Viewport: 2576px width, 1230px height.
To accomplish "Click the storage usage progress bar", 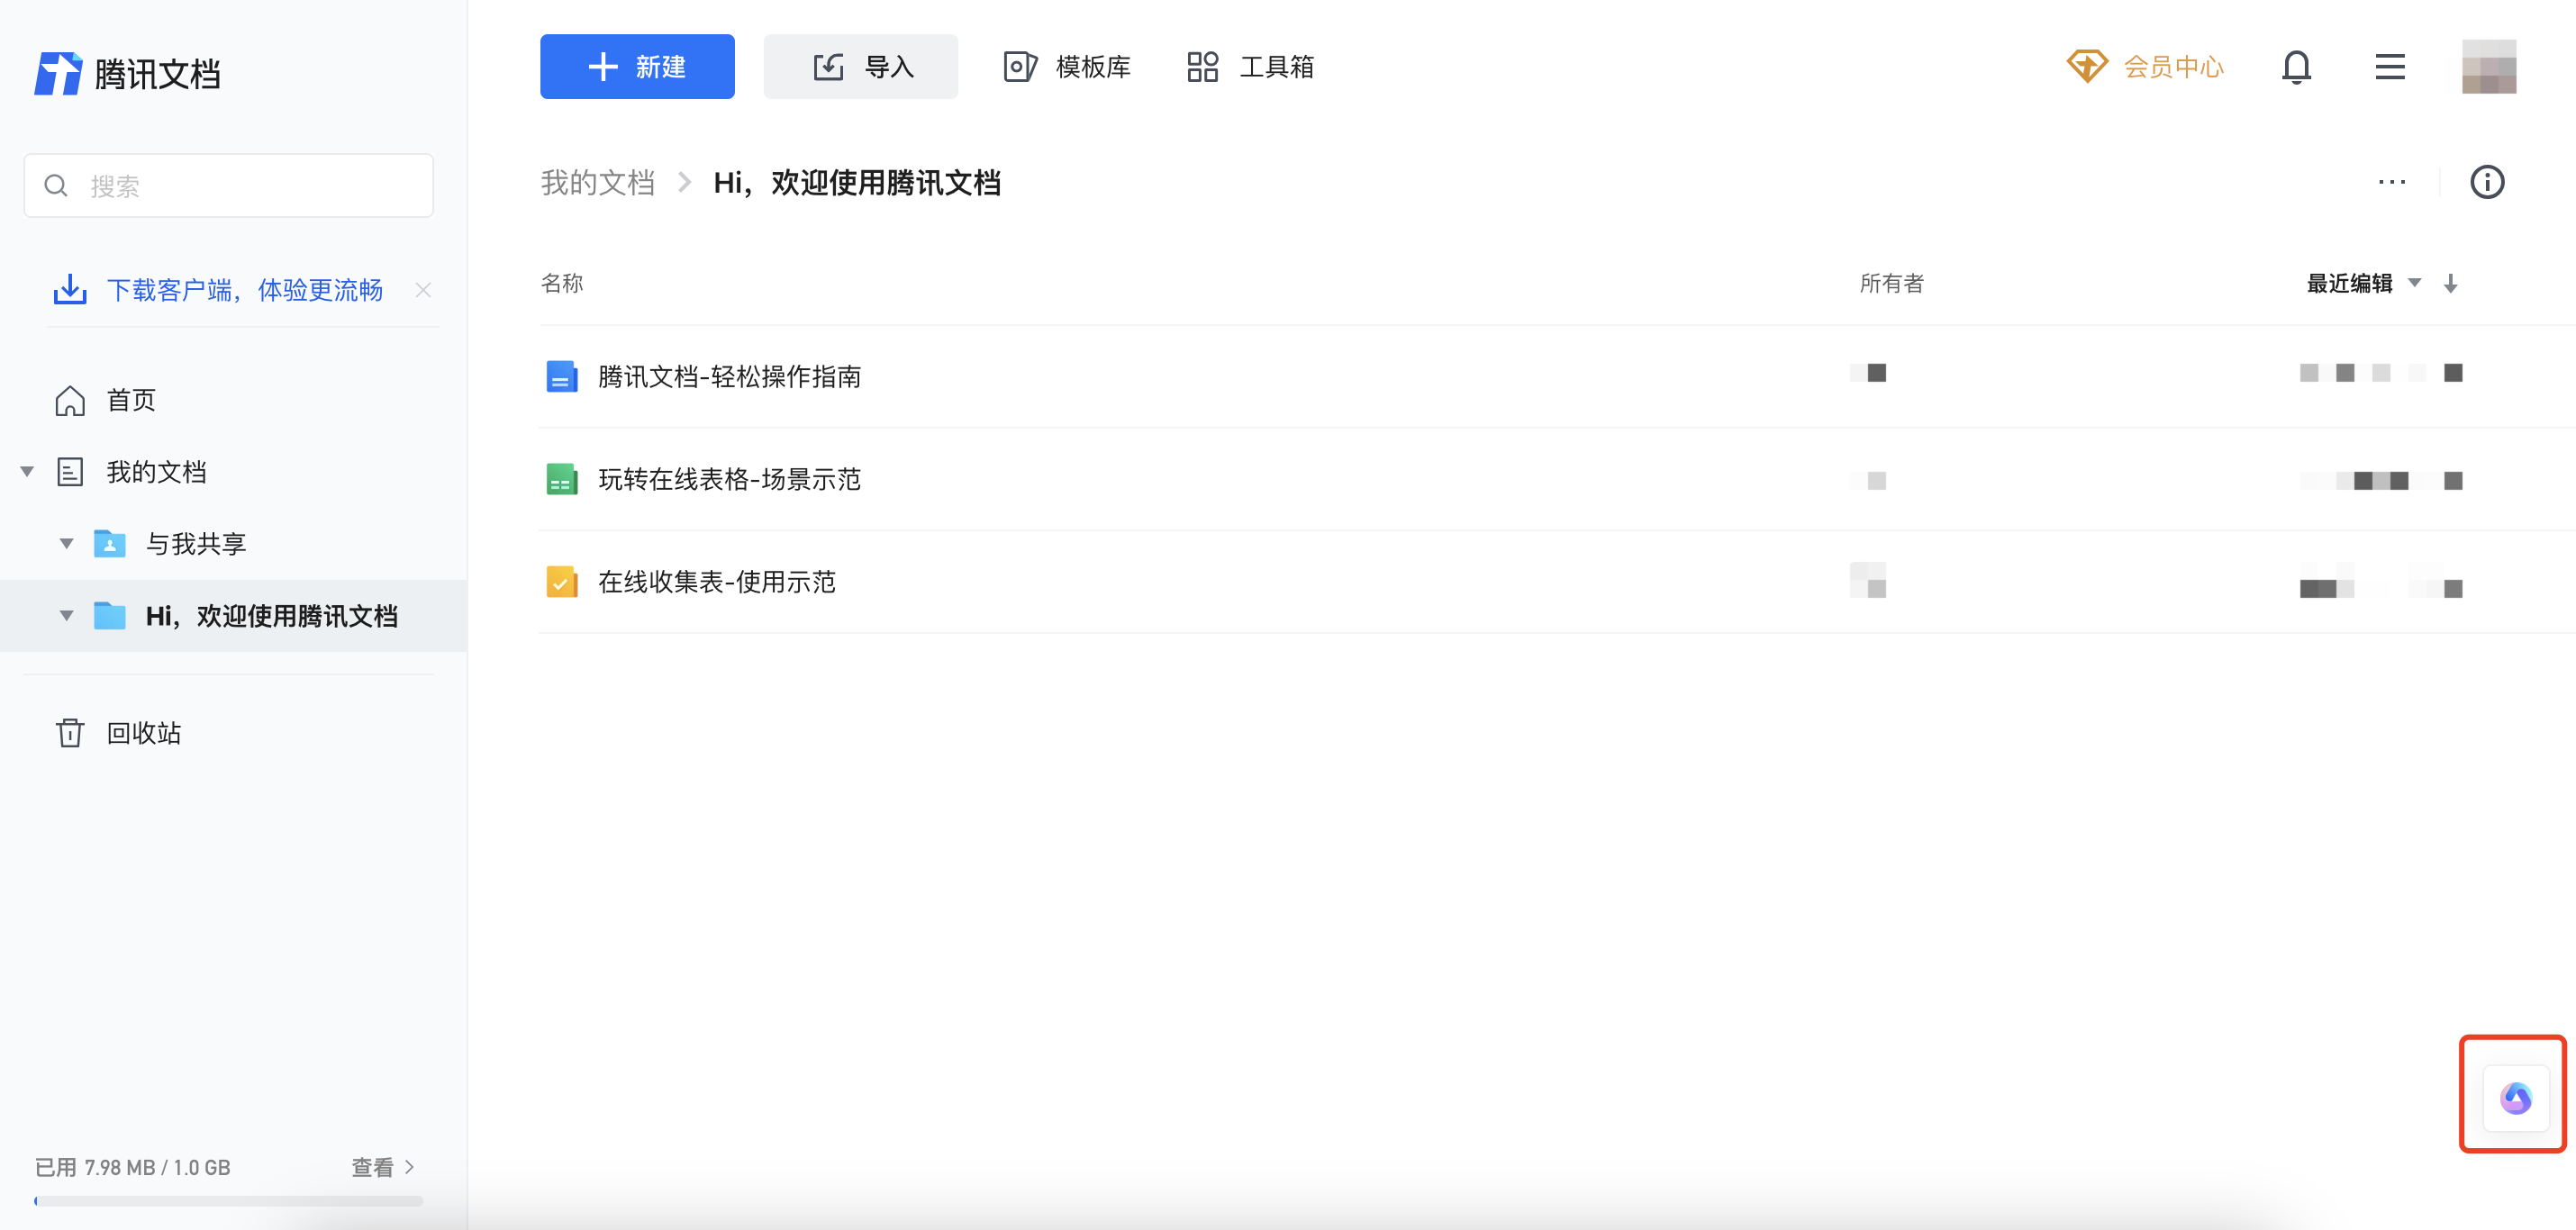I will (x=228, y=1201).
